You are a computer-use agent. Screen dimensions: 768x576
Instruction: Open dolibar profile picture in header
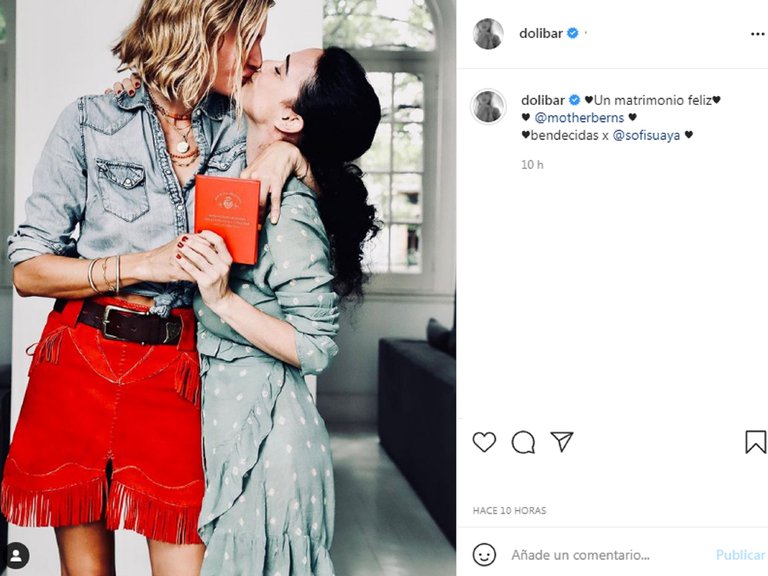click(x=488, y=34)
